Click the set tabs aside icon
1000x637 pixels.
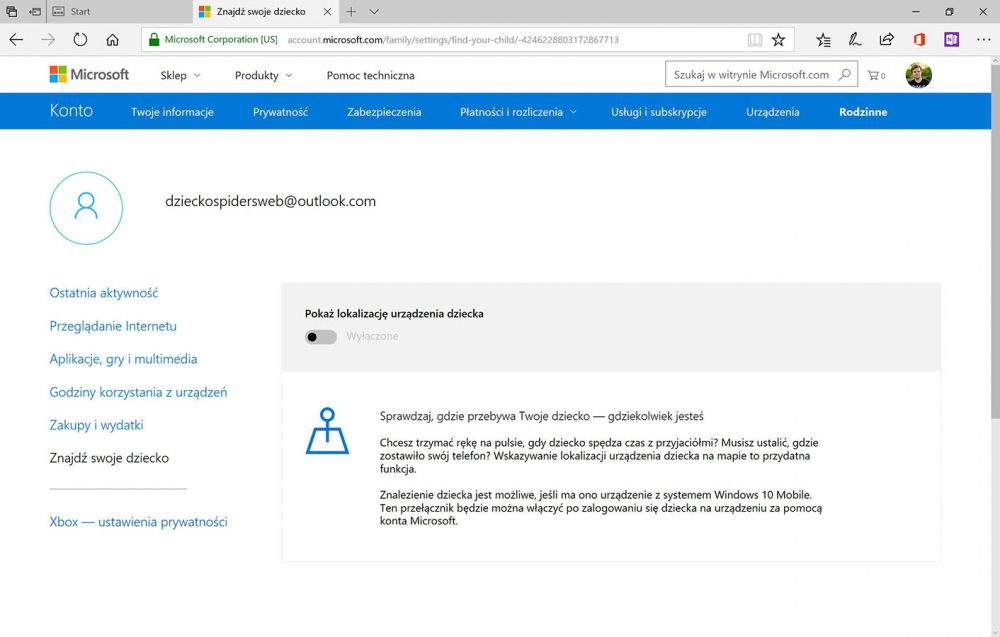(x=35, y=11)
